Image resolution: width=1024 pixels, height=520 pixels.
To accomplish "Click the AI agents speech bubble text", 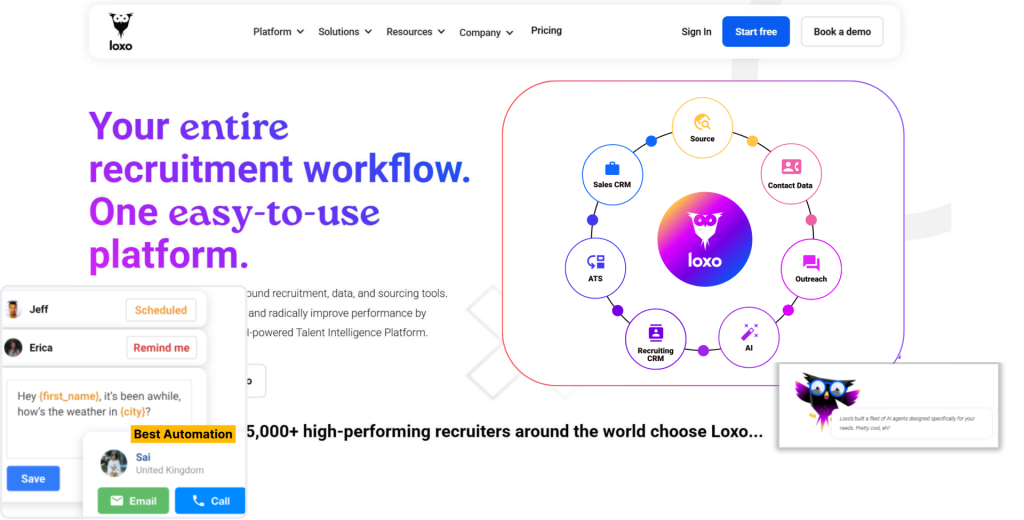I will (907, 423).
